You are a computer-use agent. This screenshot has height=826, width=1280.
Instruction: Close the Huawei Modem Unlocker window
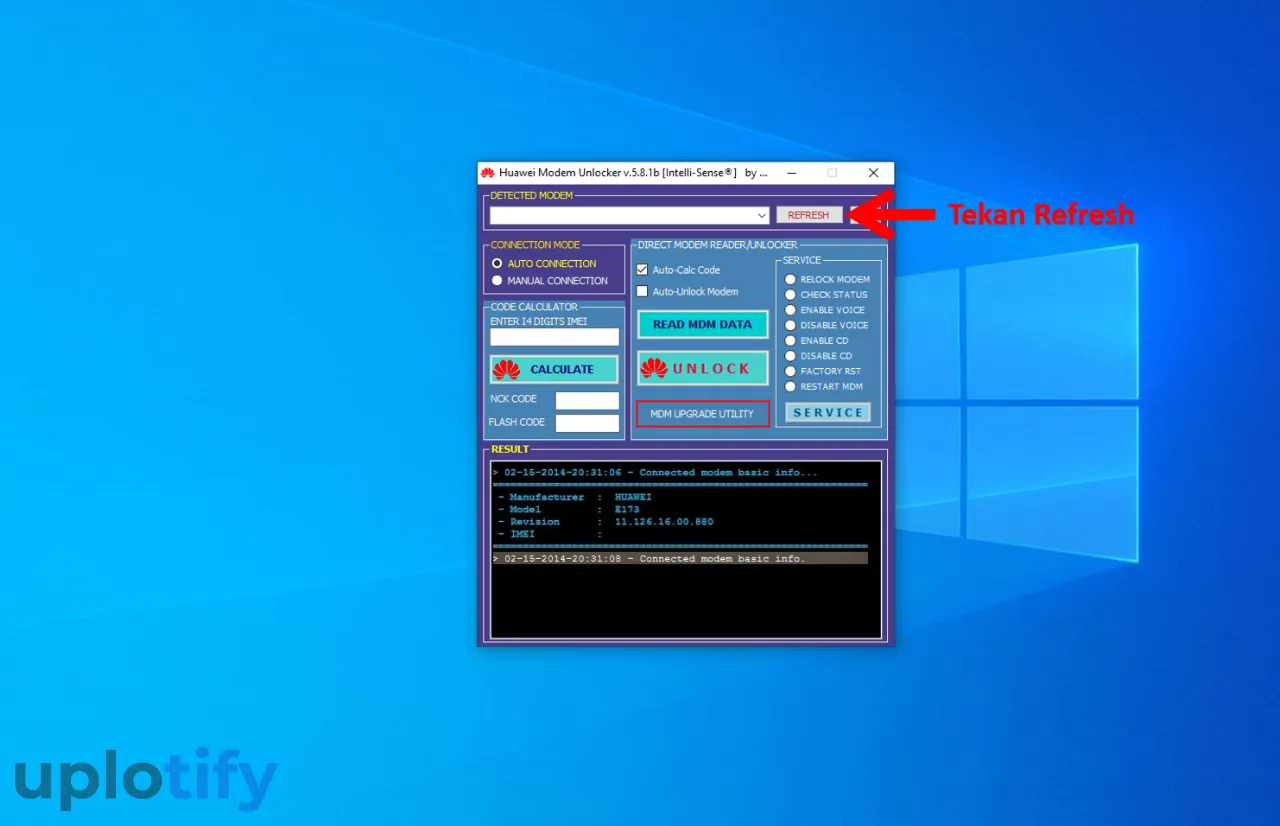click(873, 173)
